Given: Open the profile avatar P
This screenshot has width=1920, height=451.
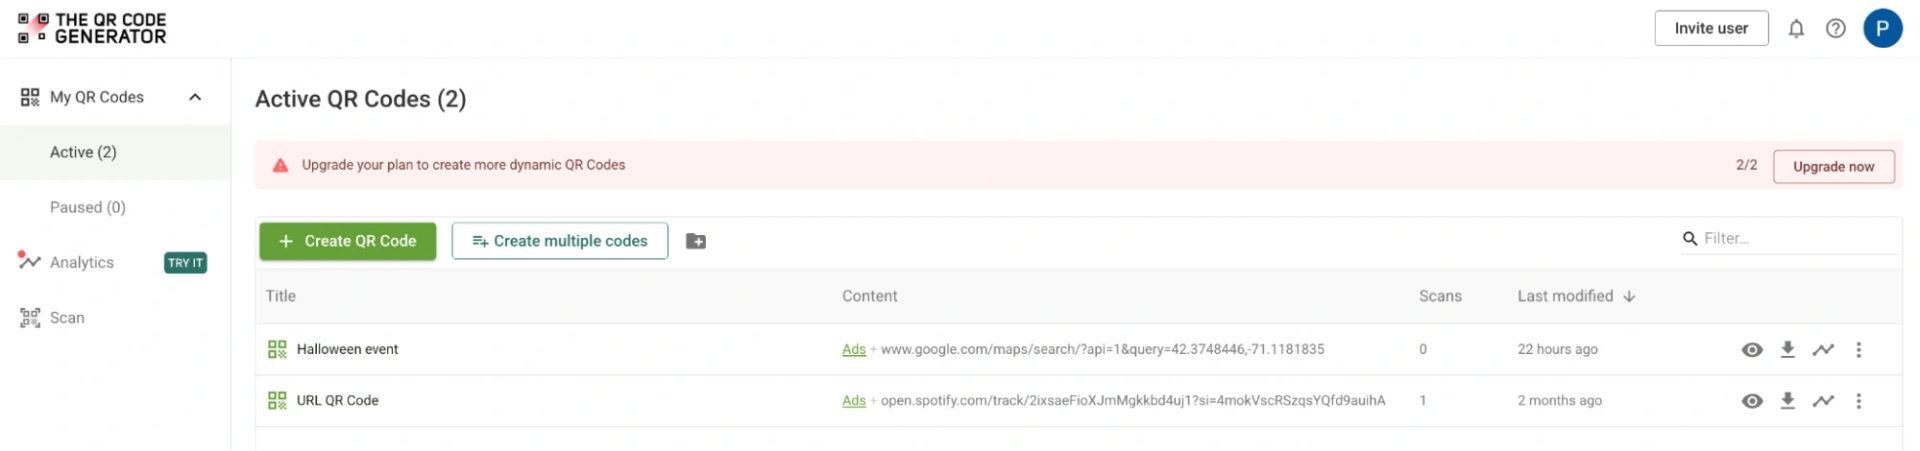Looking at the screenshot, I should pos(1882,28).
